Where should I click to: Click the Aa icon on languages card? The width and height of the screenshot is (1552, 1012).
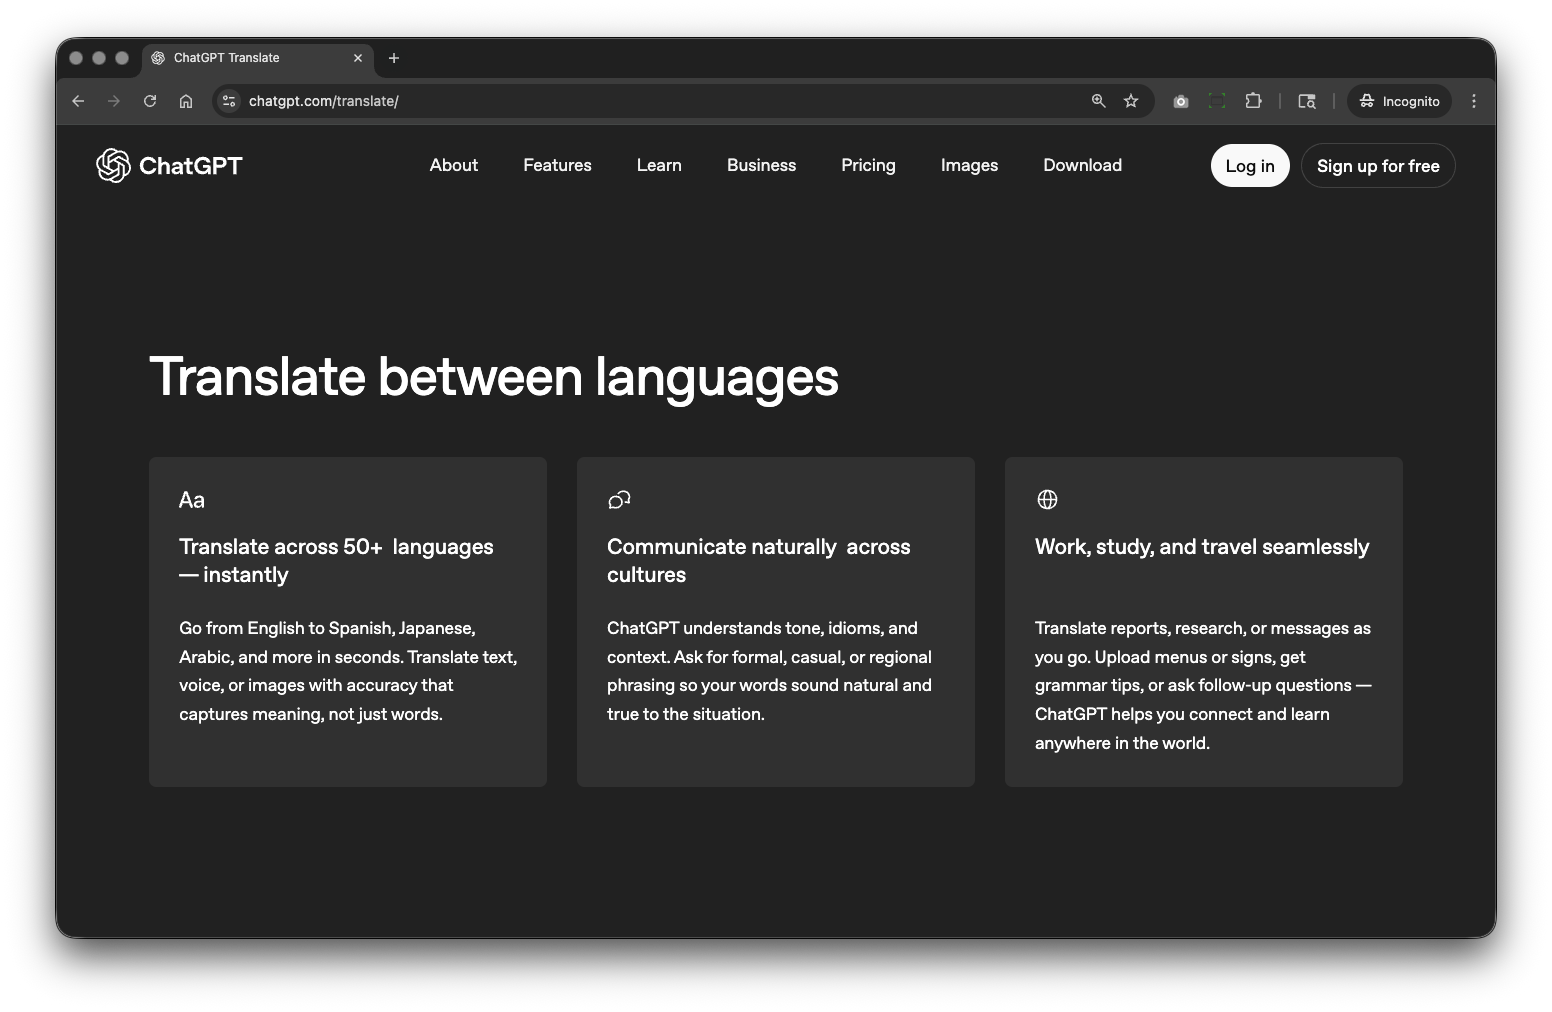point(191,500)
